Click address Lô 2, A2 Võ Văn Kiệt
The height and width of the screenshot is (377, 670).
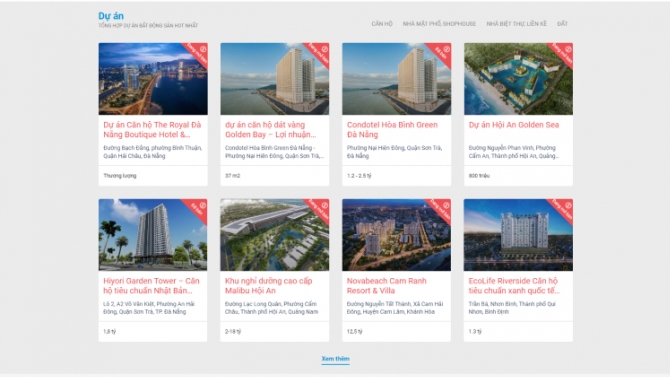pyautogui.click(x=149, y=308)
